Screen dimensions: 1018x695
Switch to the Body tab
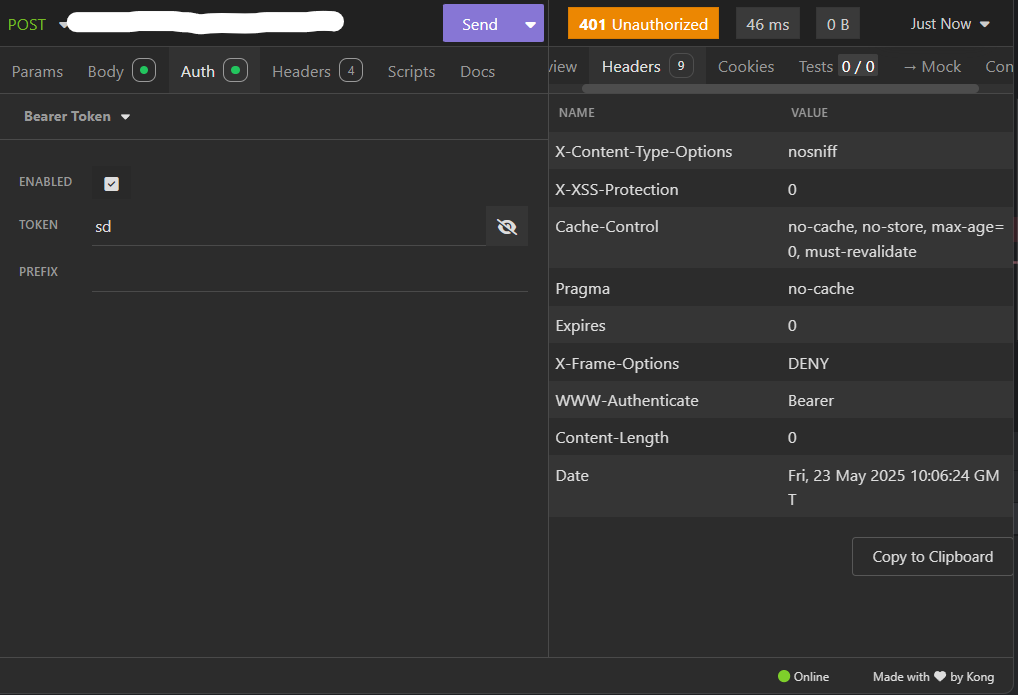click(x=121, y=71)
